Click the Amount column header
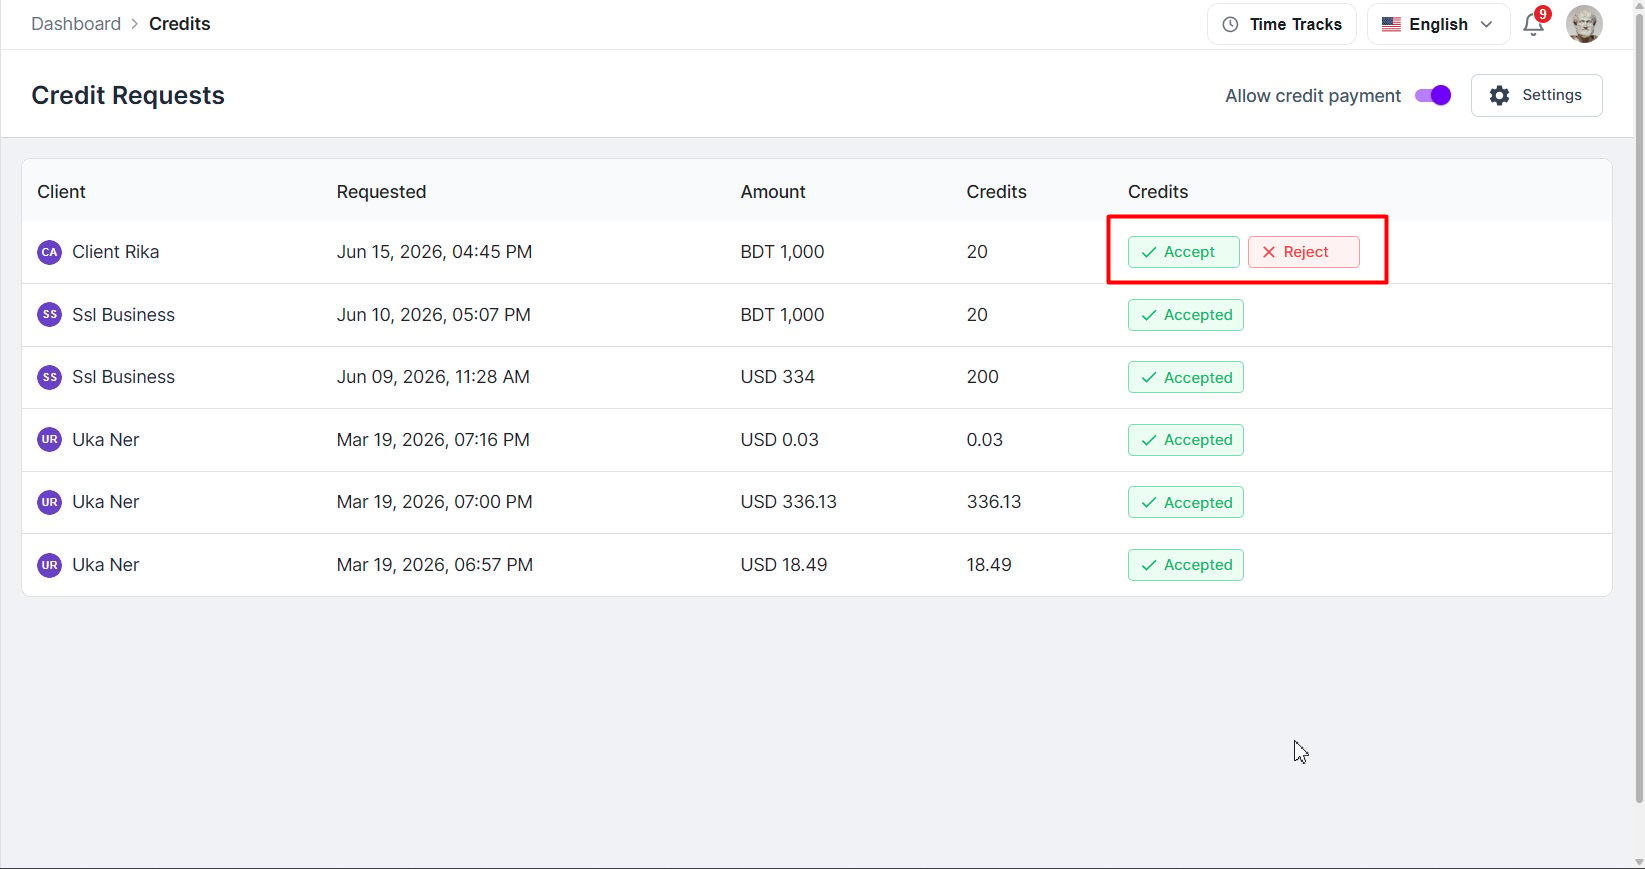The height and width of the screenshot is (869, 1645). (x=773, y=192)
